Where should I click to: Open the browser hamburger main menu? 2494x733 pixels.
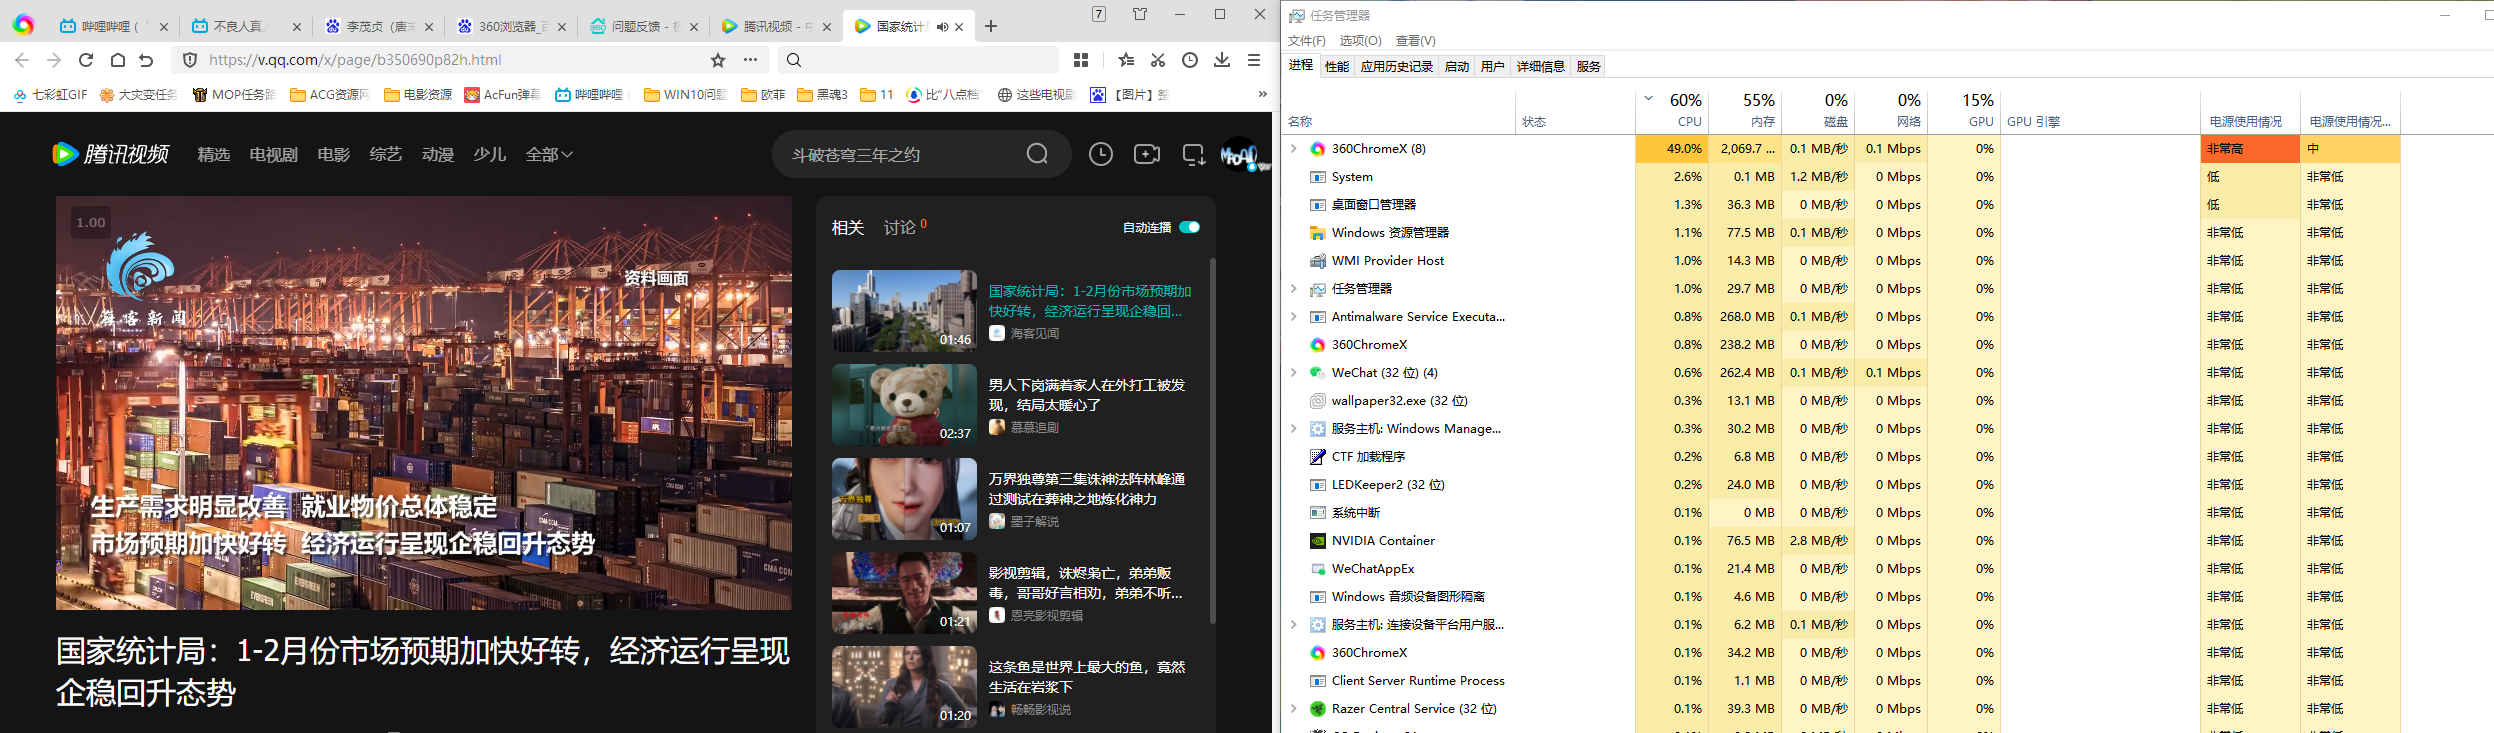pyautogui.click(x=1254, y=60)
